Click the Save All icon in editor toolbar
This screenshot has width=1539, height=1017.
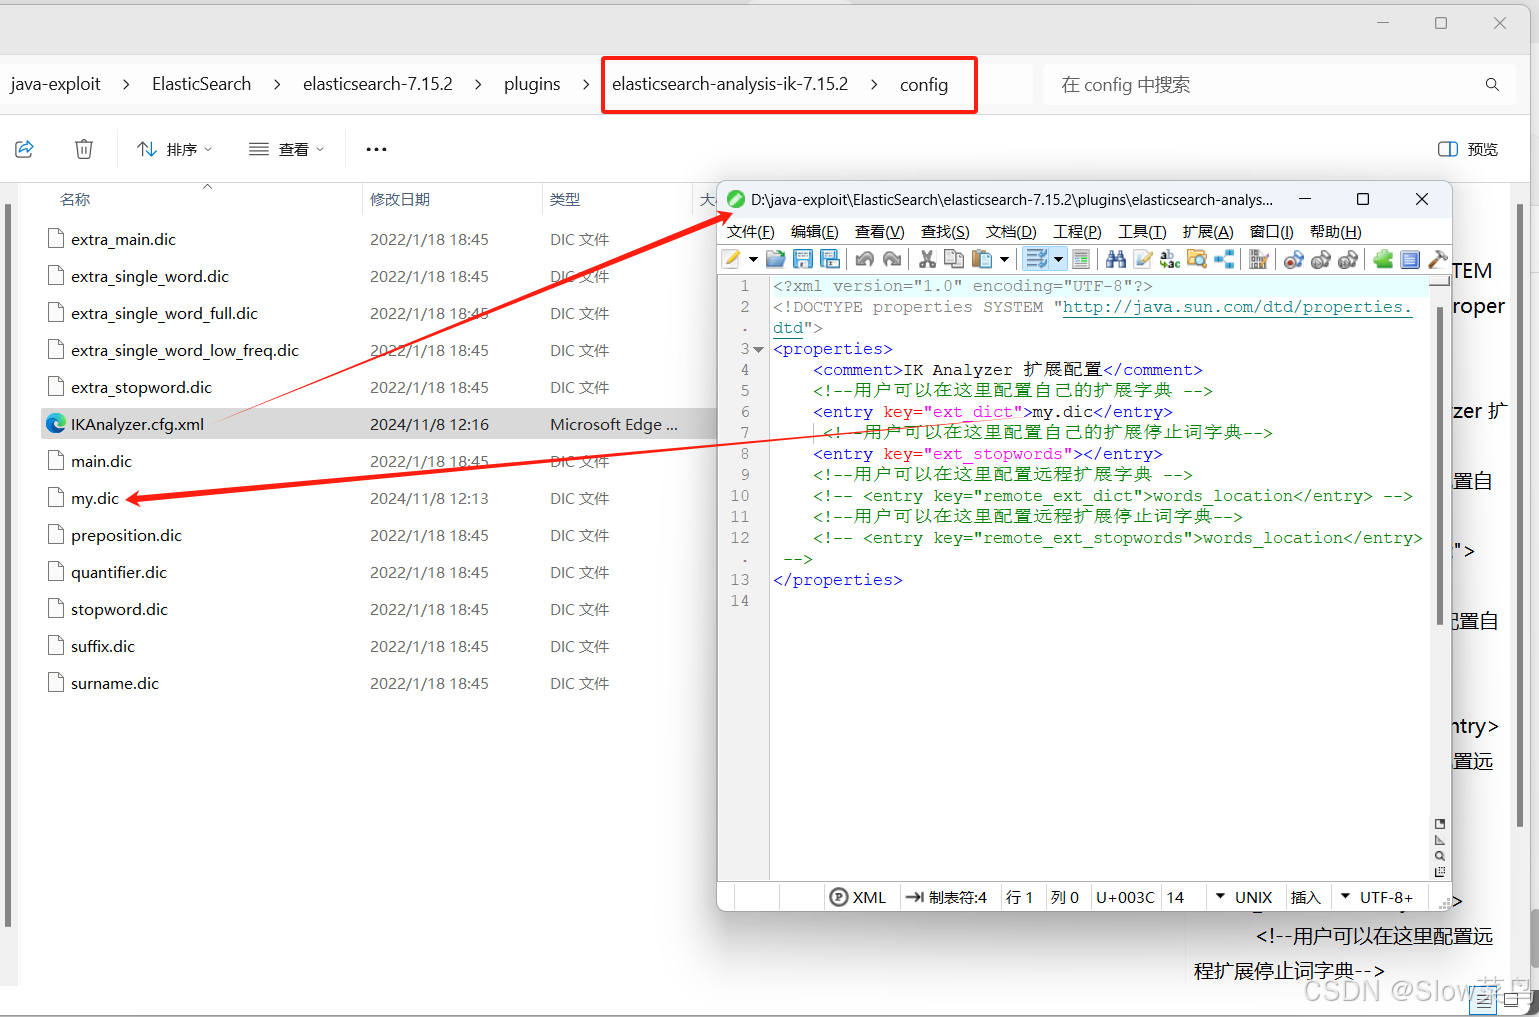829,260
